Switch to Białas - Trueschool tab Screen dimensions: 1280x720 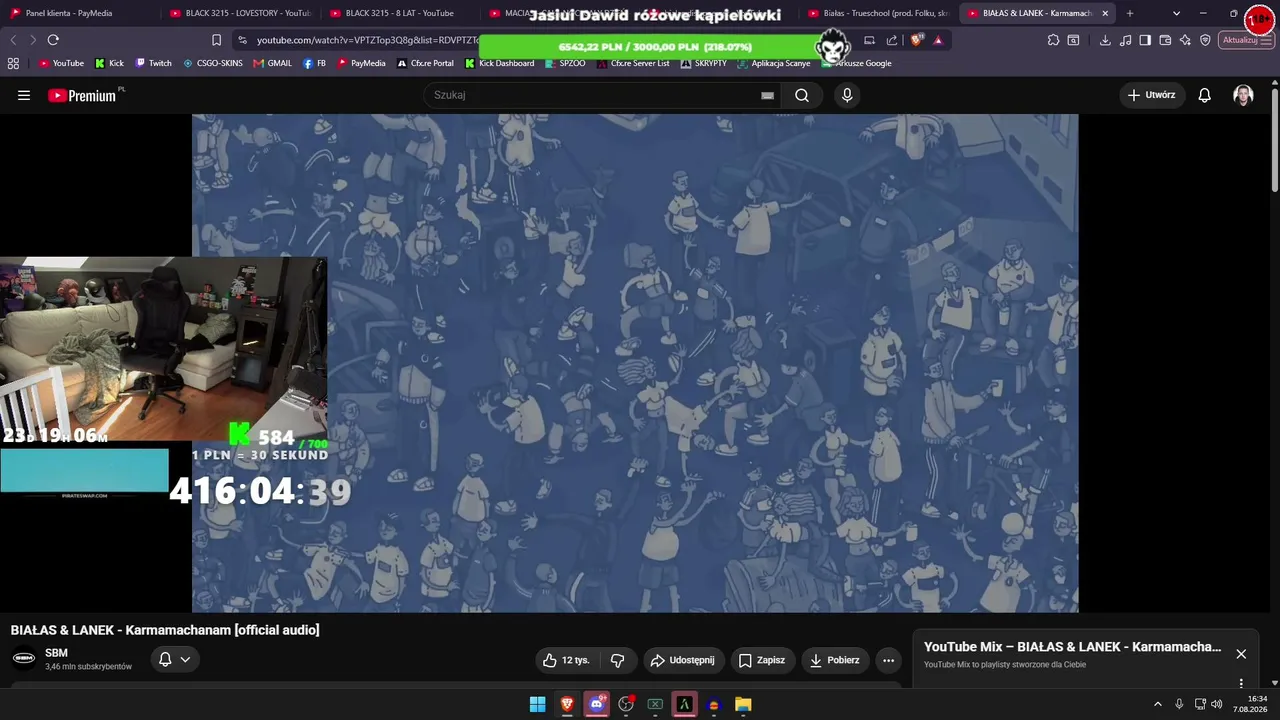pyautogui.click(x=878, y=13)
